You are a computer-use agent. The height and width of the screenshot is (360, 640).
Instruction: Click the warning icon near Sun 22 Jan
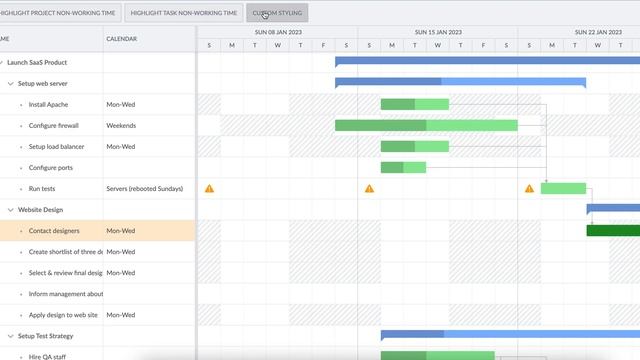coord(529,189)
